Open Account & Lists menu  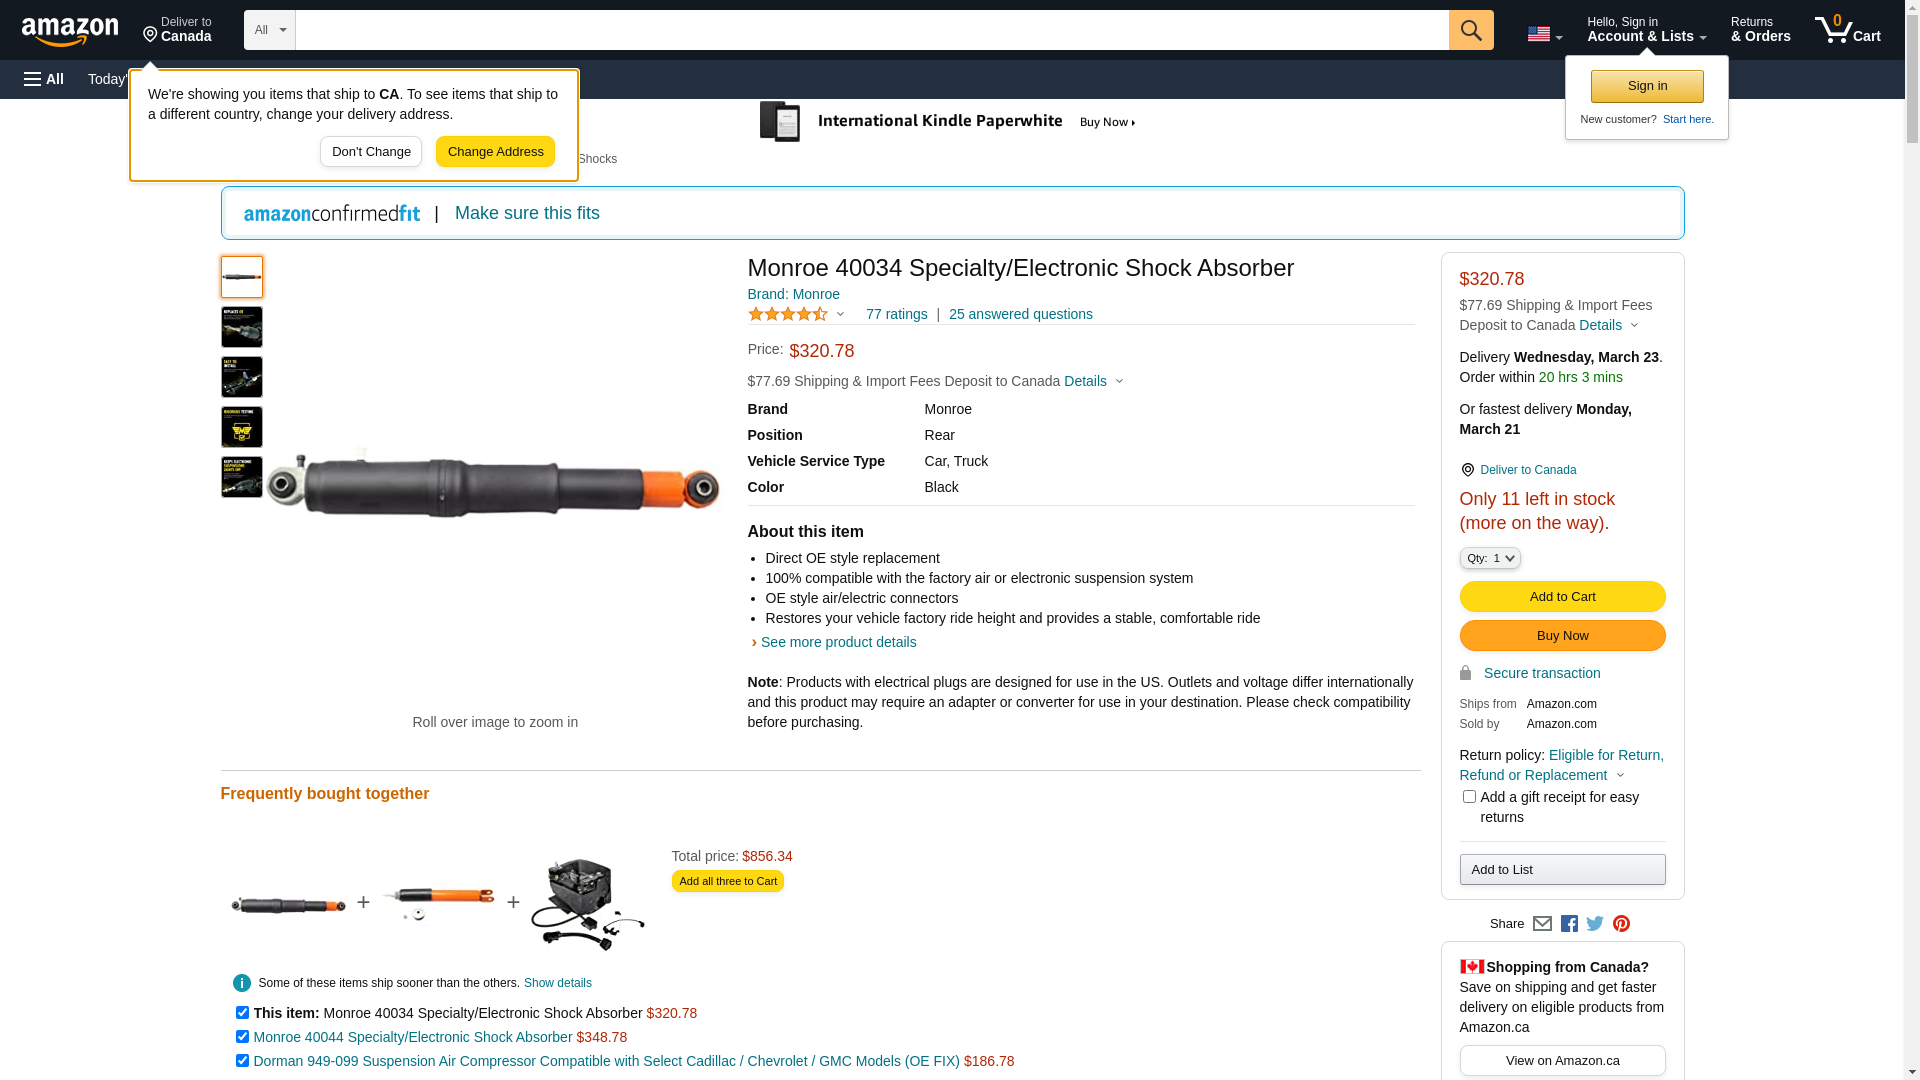coord(1646,30)
